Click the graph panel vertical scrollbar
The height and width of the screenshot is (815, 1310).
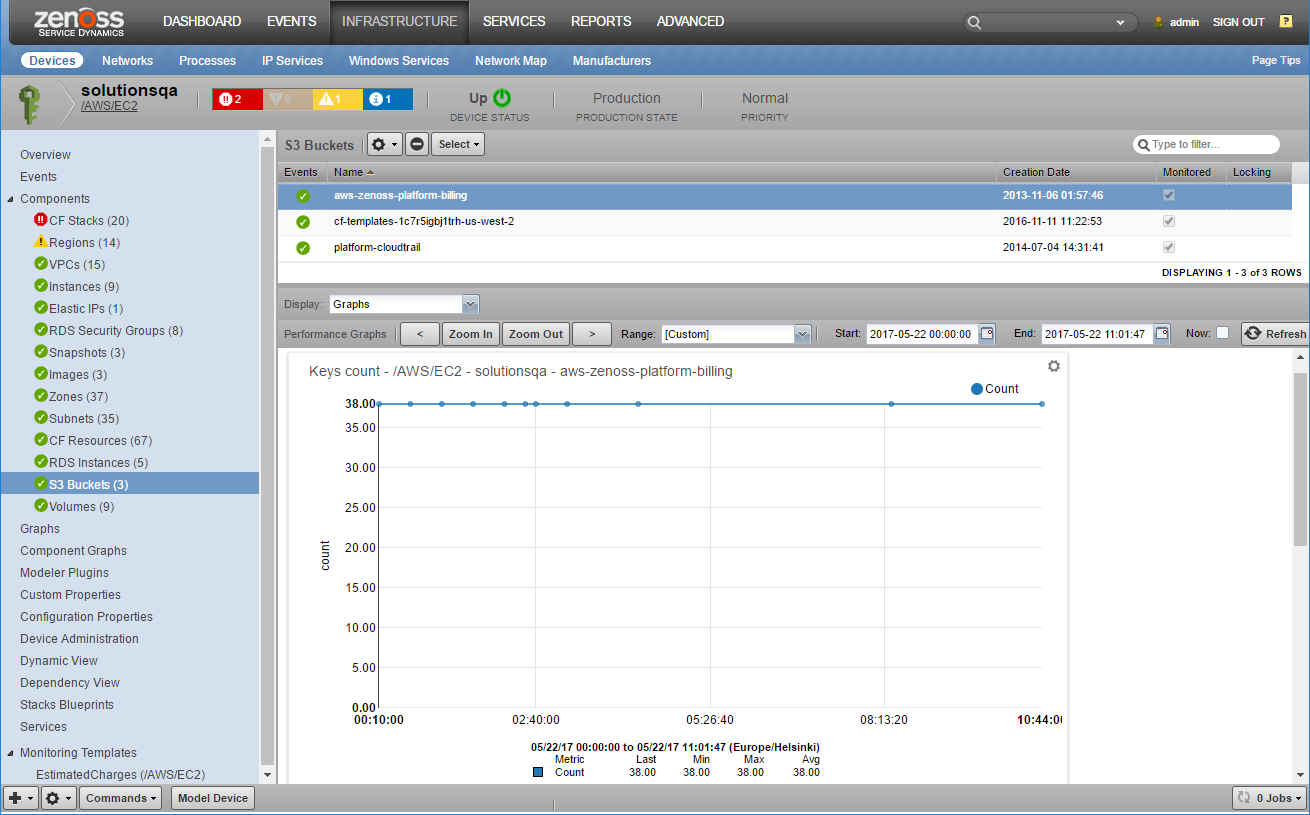coord(1300,460)
